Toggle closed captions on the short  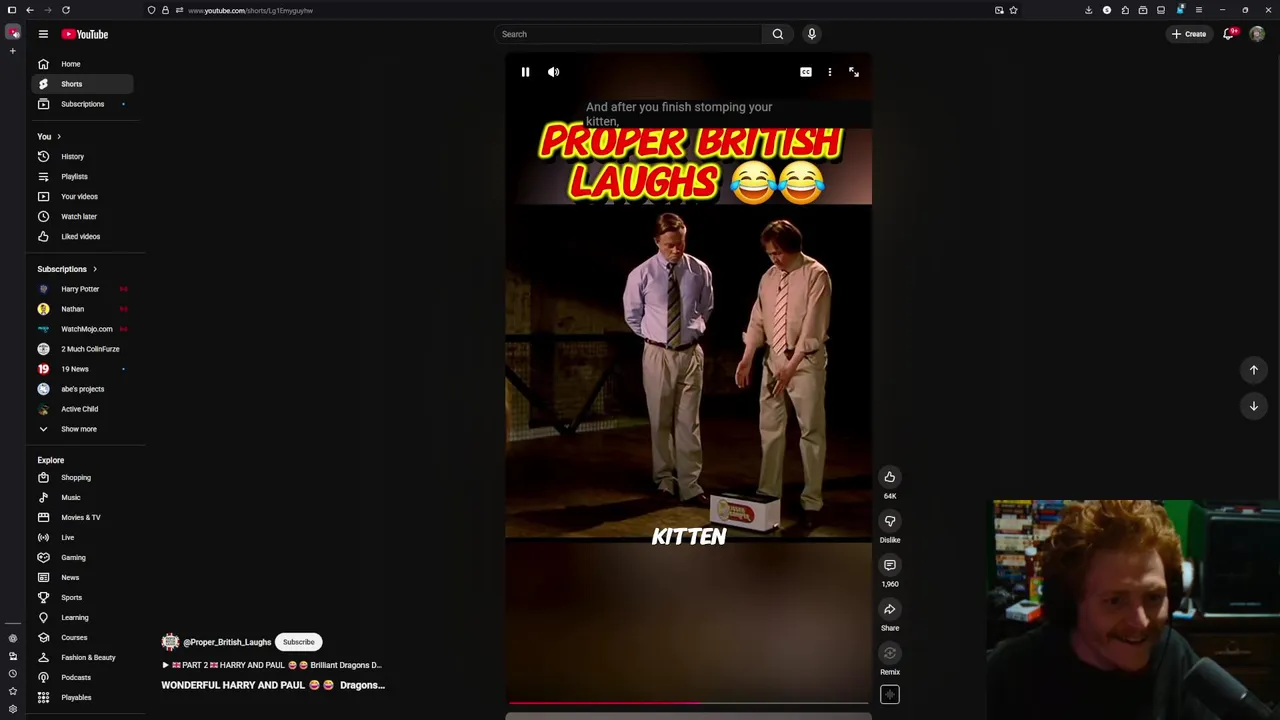(806, 72)
